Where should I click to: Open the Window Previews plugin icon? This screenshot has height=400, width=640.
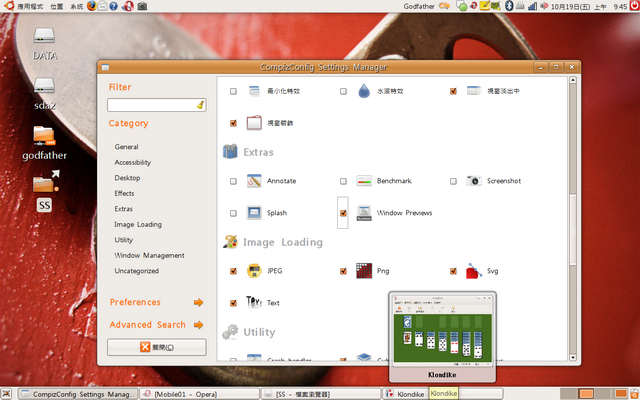[x=364, y=213]
